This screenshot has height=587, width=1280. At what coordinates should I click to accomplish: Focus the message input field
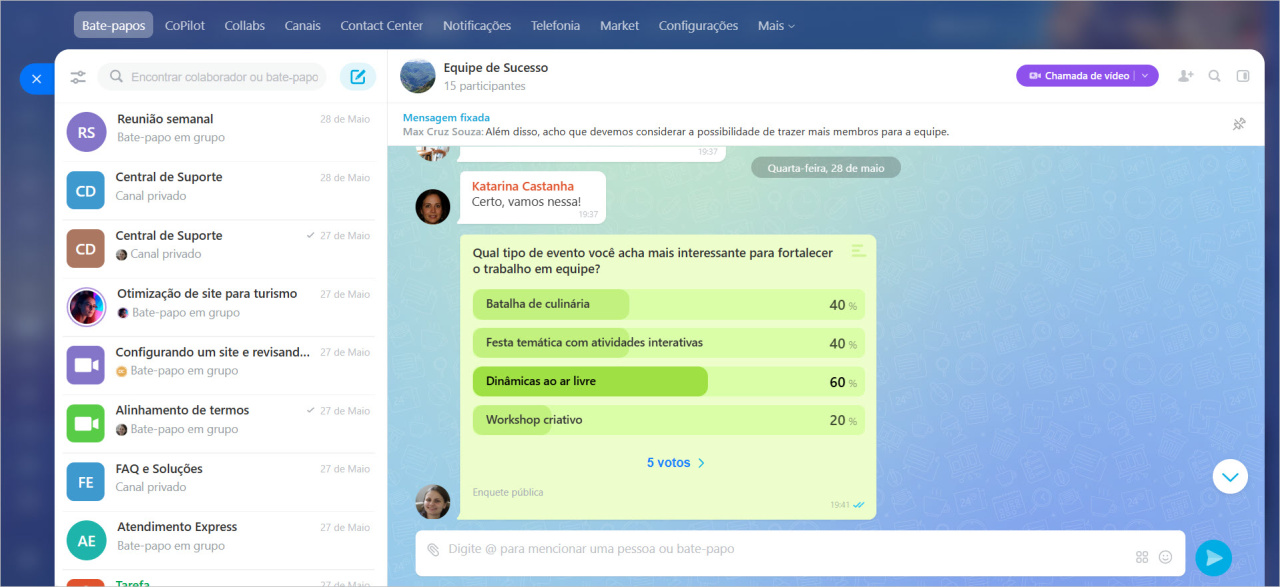[786, 549]
